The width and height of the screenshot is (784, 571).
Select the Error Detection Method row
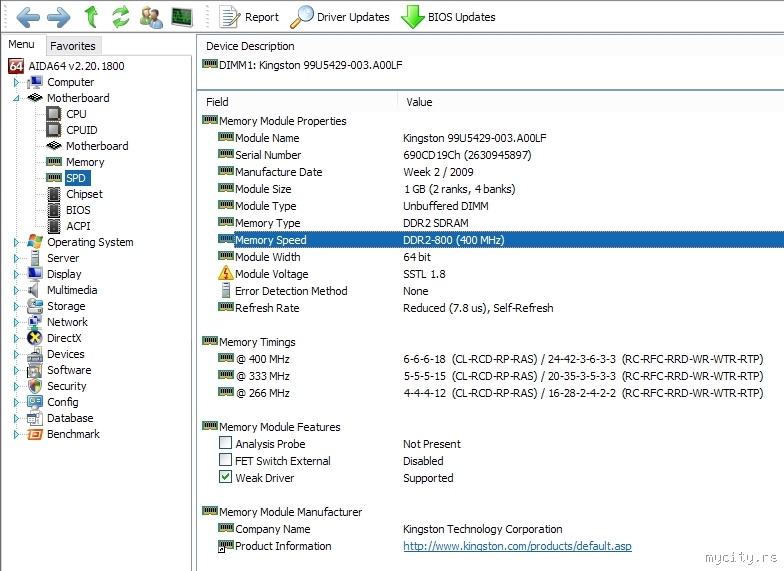pyautogui.click(x=500, y=291)
